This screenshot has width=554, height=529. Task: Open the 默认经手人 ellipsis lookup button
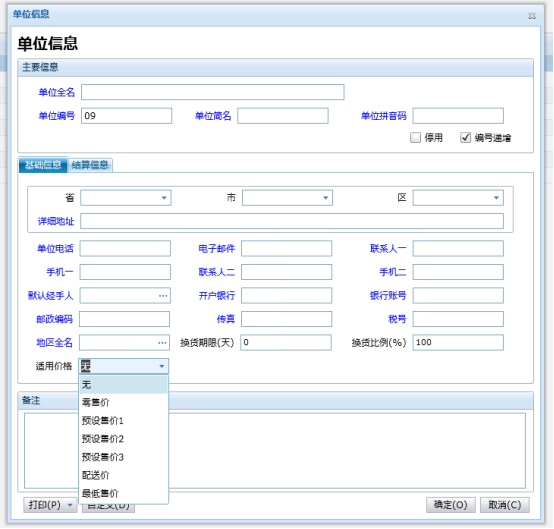point(163,296)
